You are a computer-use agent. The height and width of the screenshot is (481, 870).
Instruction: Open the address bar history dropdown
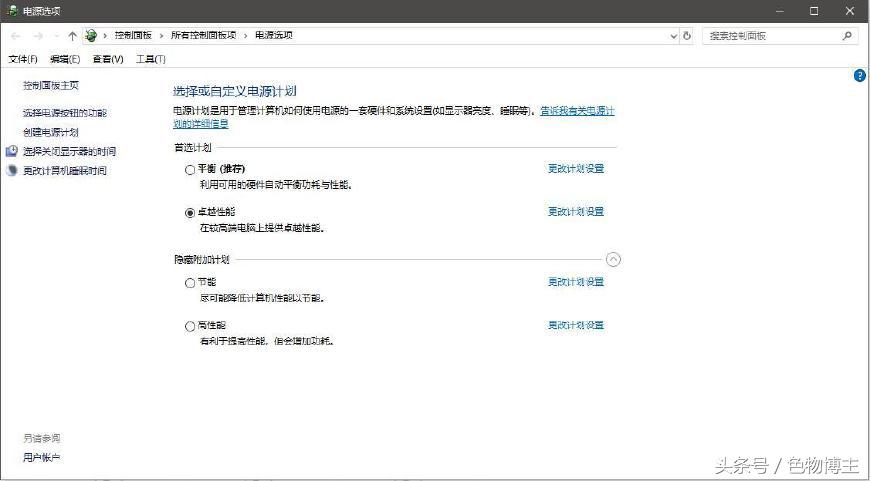674,36
